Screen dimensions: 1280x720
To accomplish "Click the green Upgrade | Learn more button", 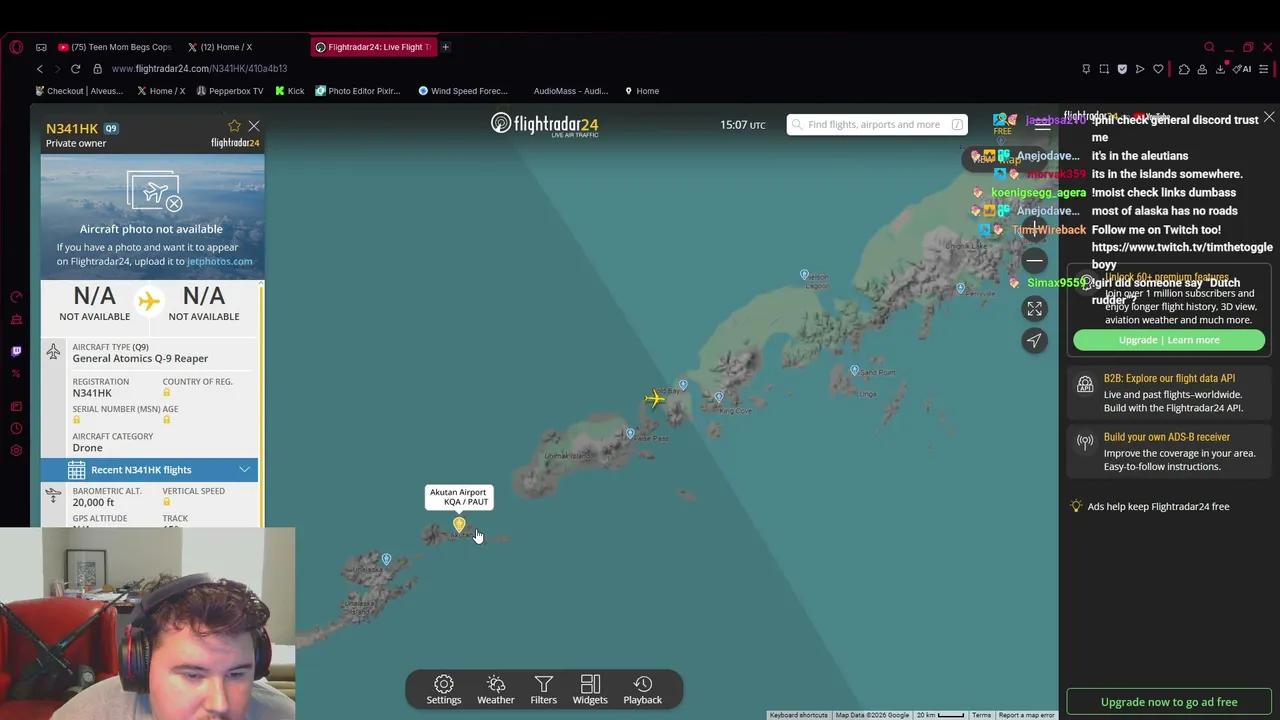I will coord(1169,340).
